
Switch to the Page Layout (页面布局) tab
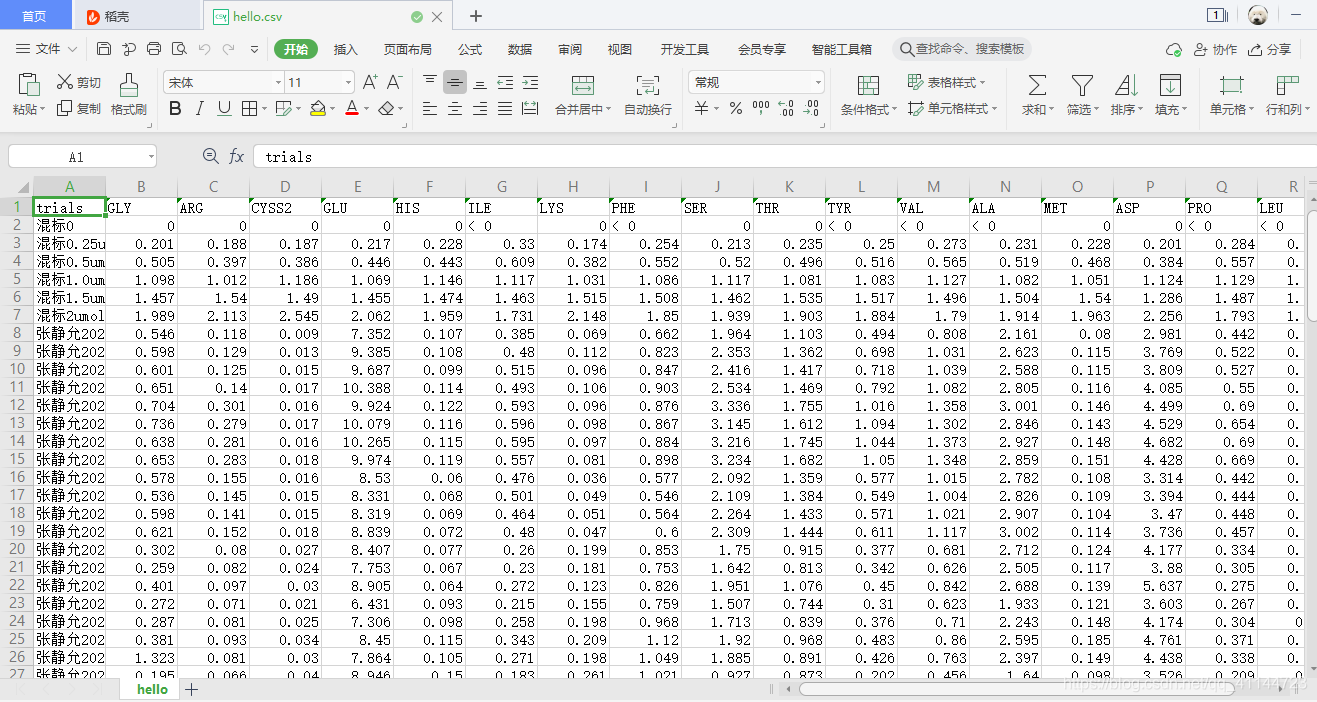click(x=408, y=49)
